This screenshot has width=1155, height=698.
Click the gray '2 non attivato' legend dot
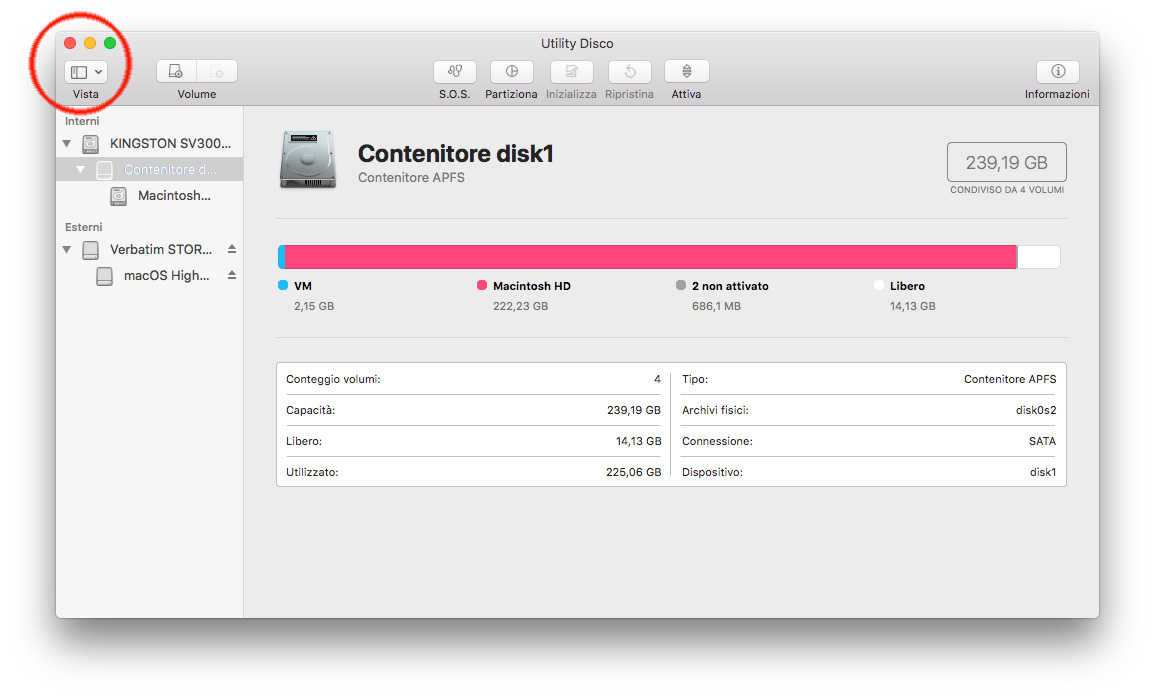point(681,285)
